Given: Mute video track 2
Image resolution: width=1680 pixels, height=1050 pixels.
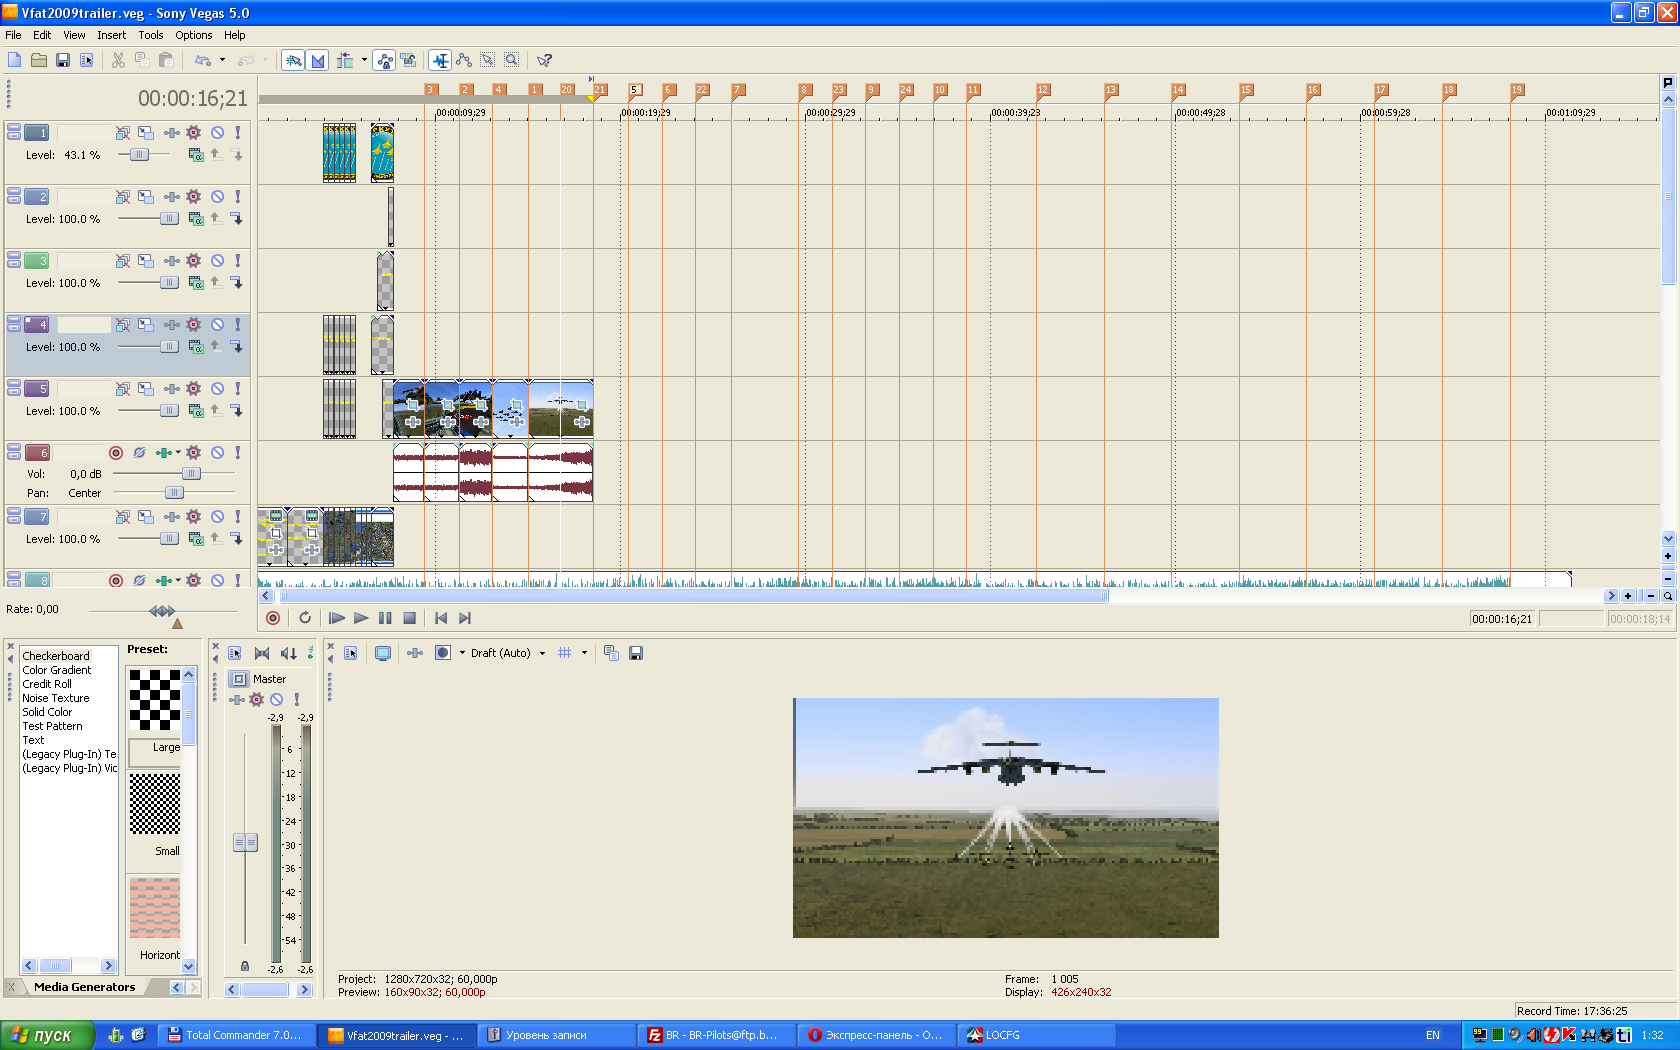Looking at the screenshot, I should click(217, 197).
